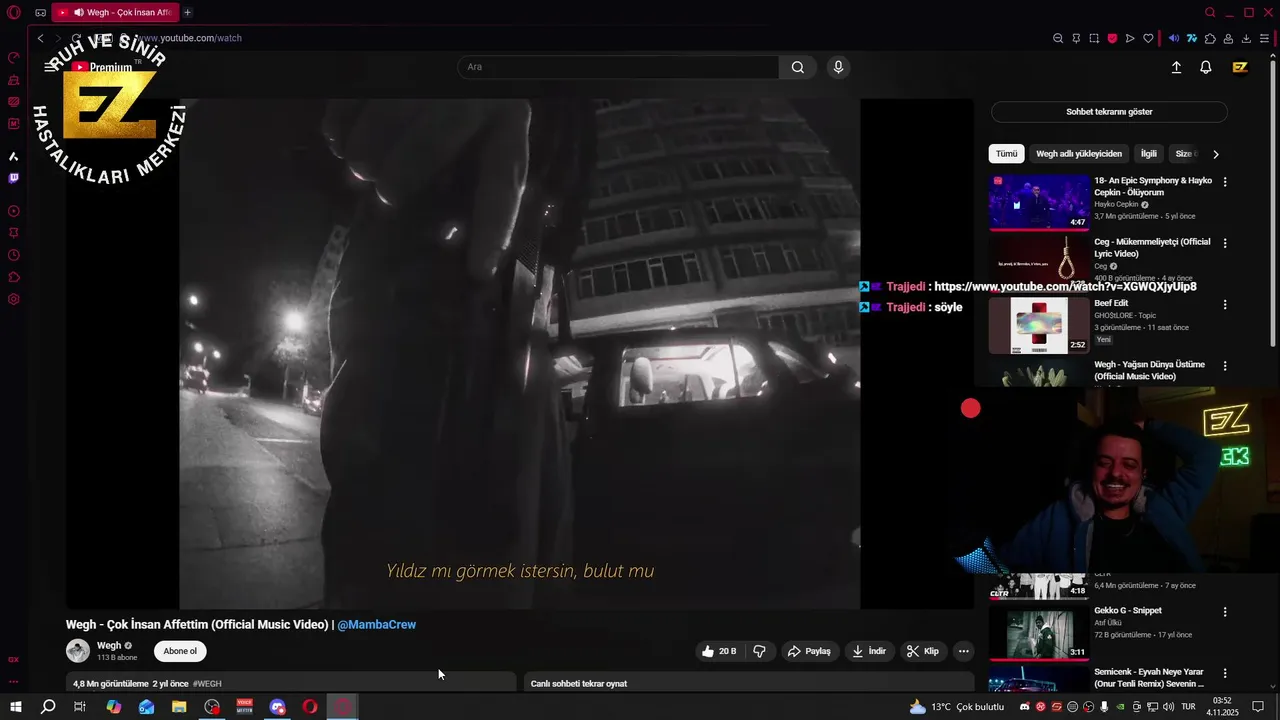This screenshot has height=720, width=1280.
Task: Like the video with thumbs up
Action: click(719, 651)
